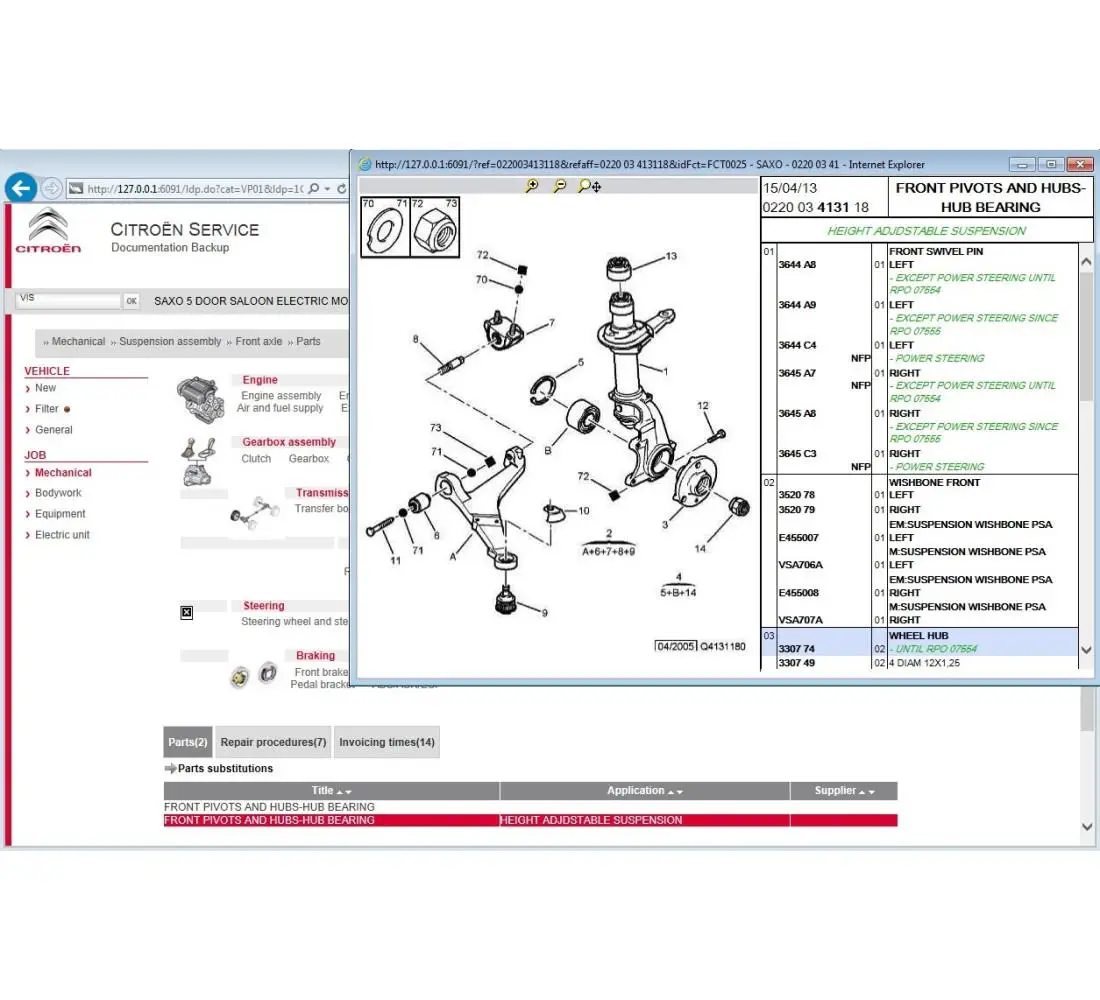1100x1000 pixels.
Task: Click part number 3645 C3
Action: pos(797,453)
